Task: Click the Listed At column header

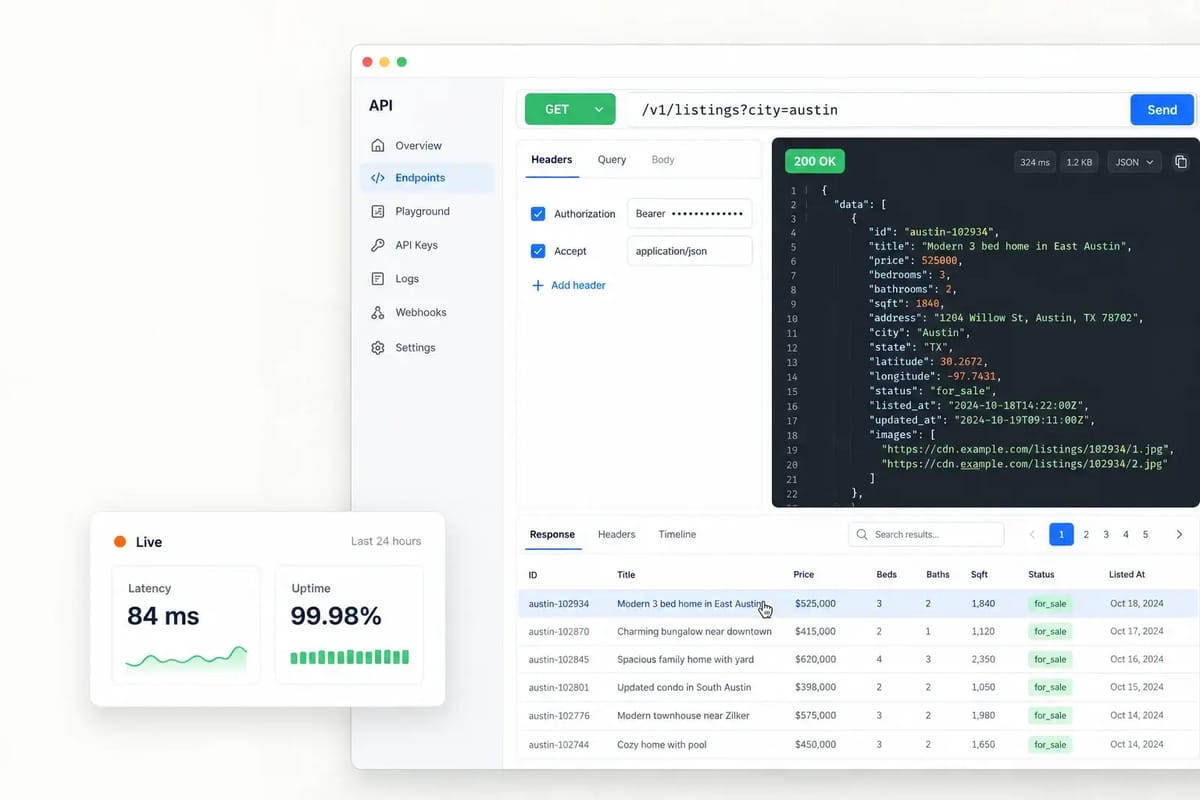Action: pos(1127,574)
